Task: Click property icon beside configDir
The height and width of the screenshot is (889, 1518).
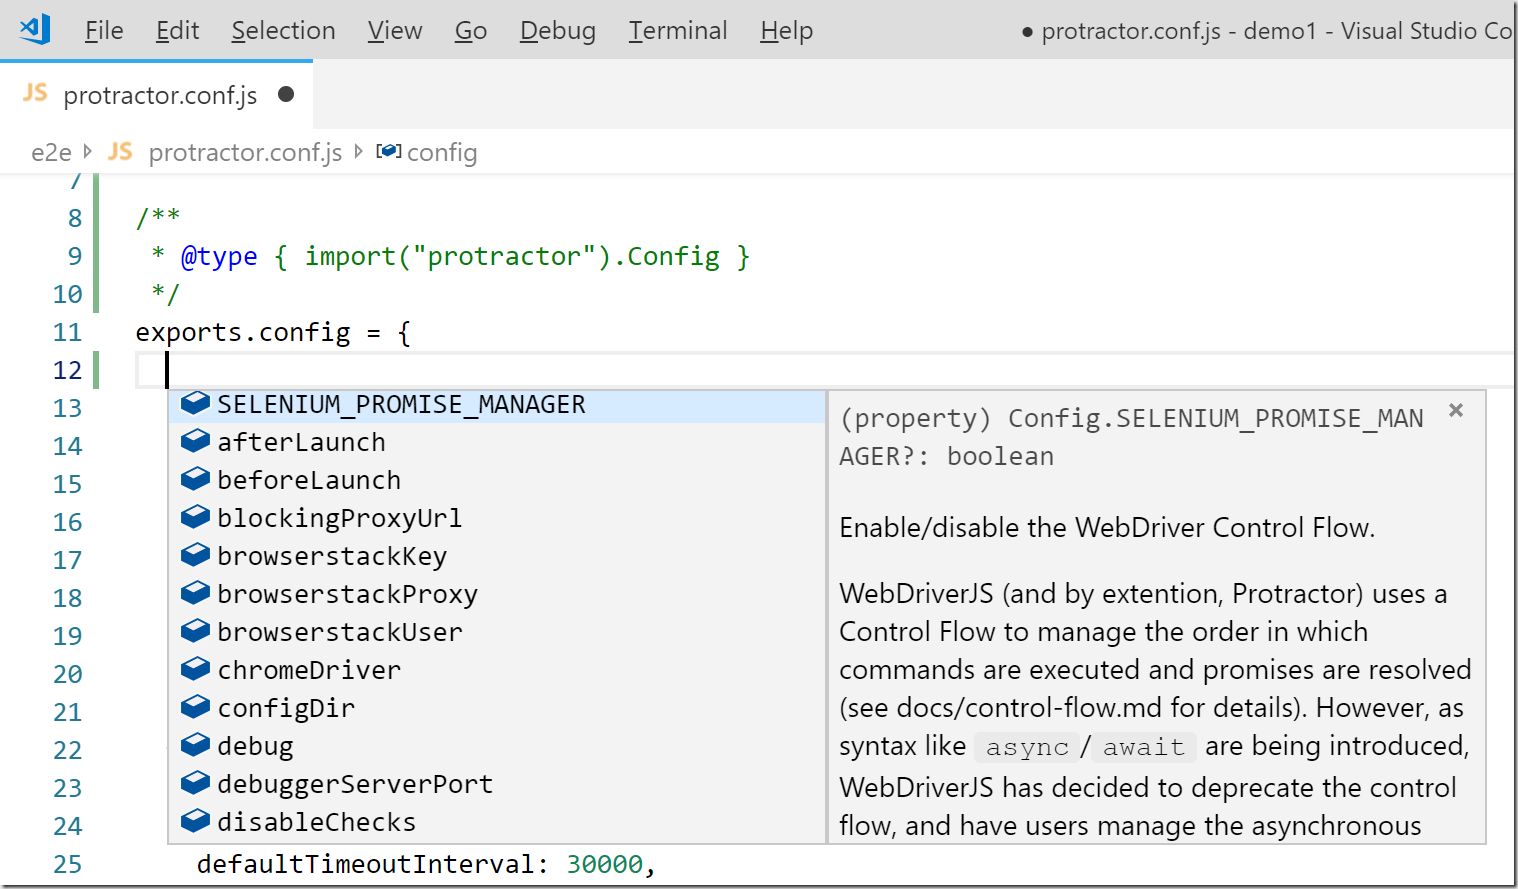Action: pos(195,707)
